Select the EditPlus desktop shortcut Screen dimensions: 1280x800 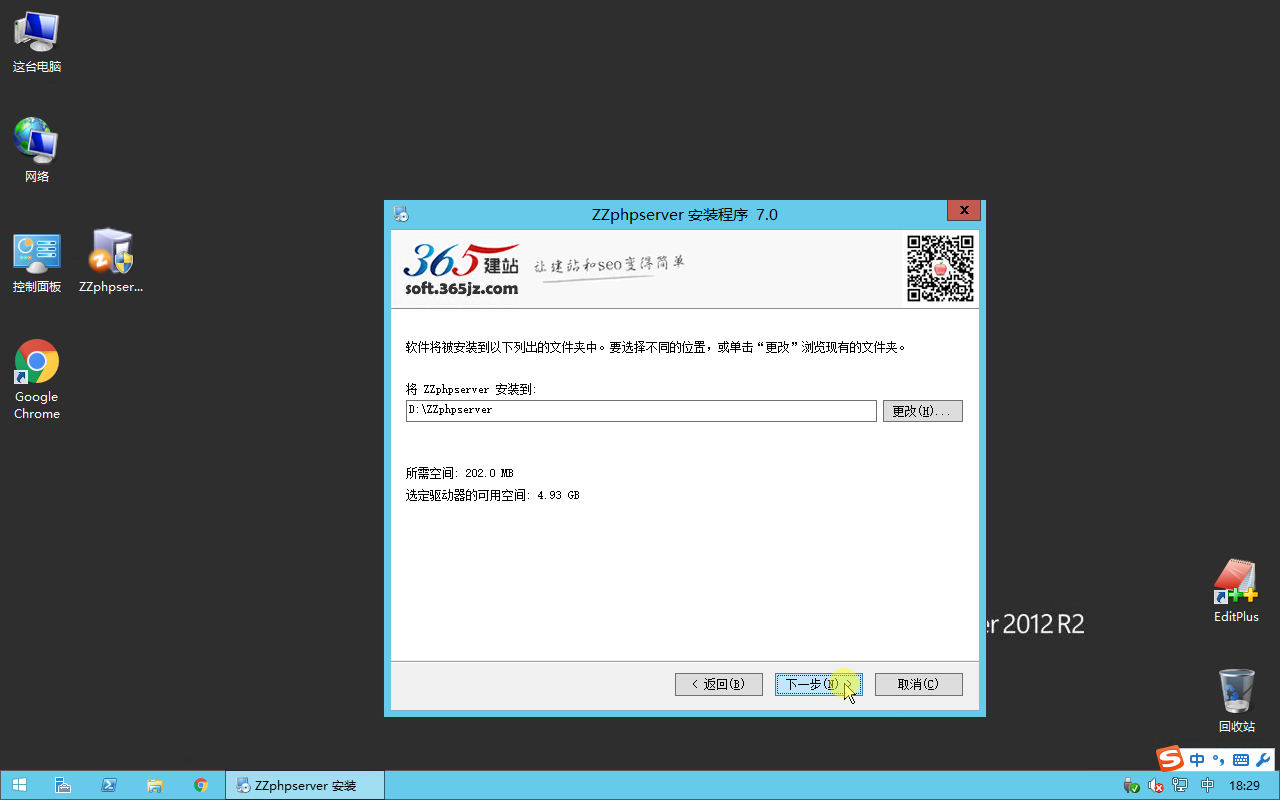(x=1236, y=592)
